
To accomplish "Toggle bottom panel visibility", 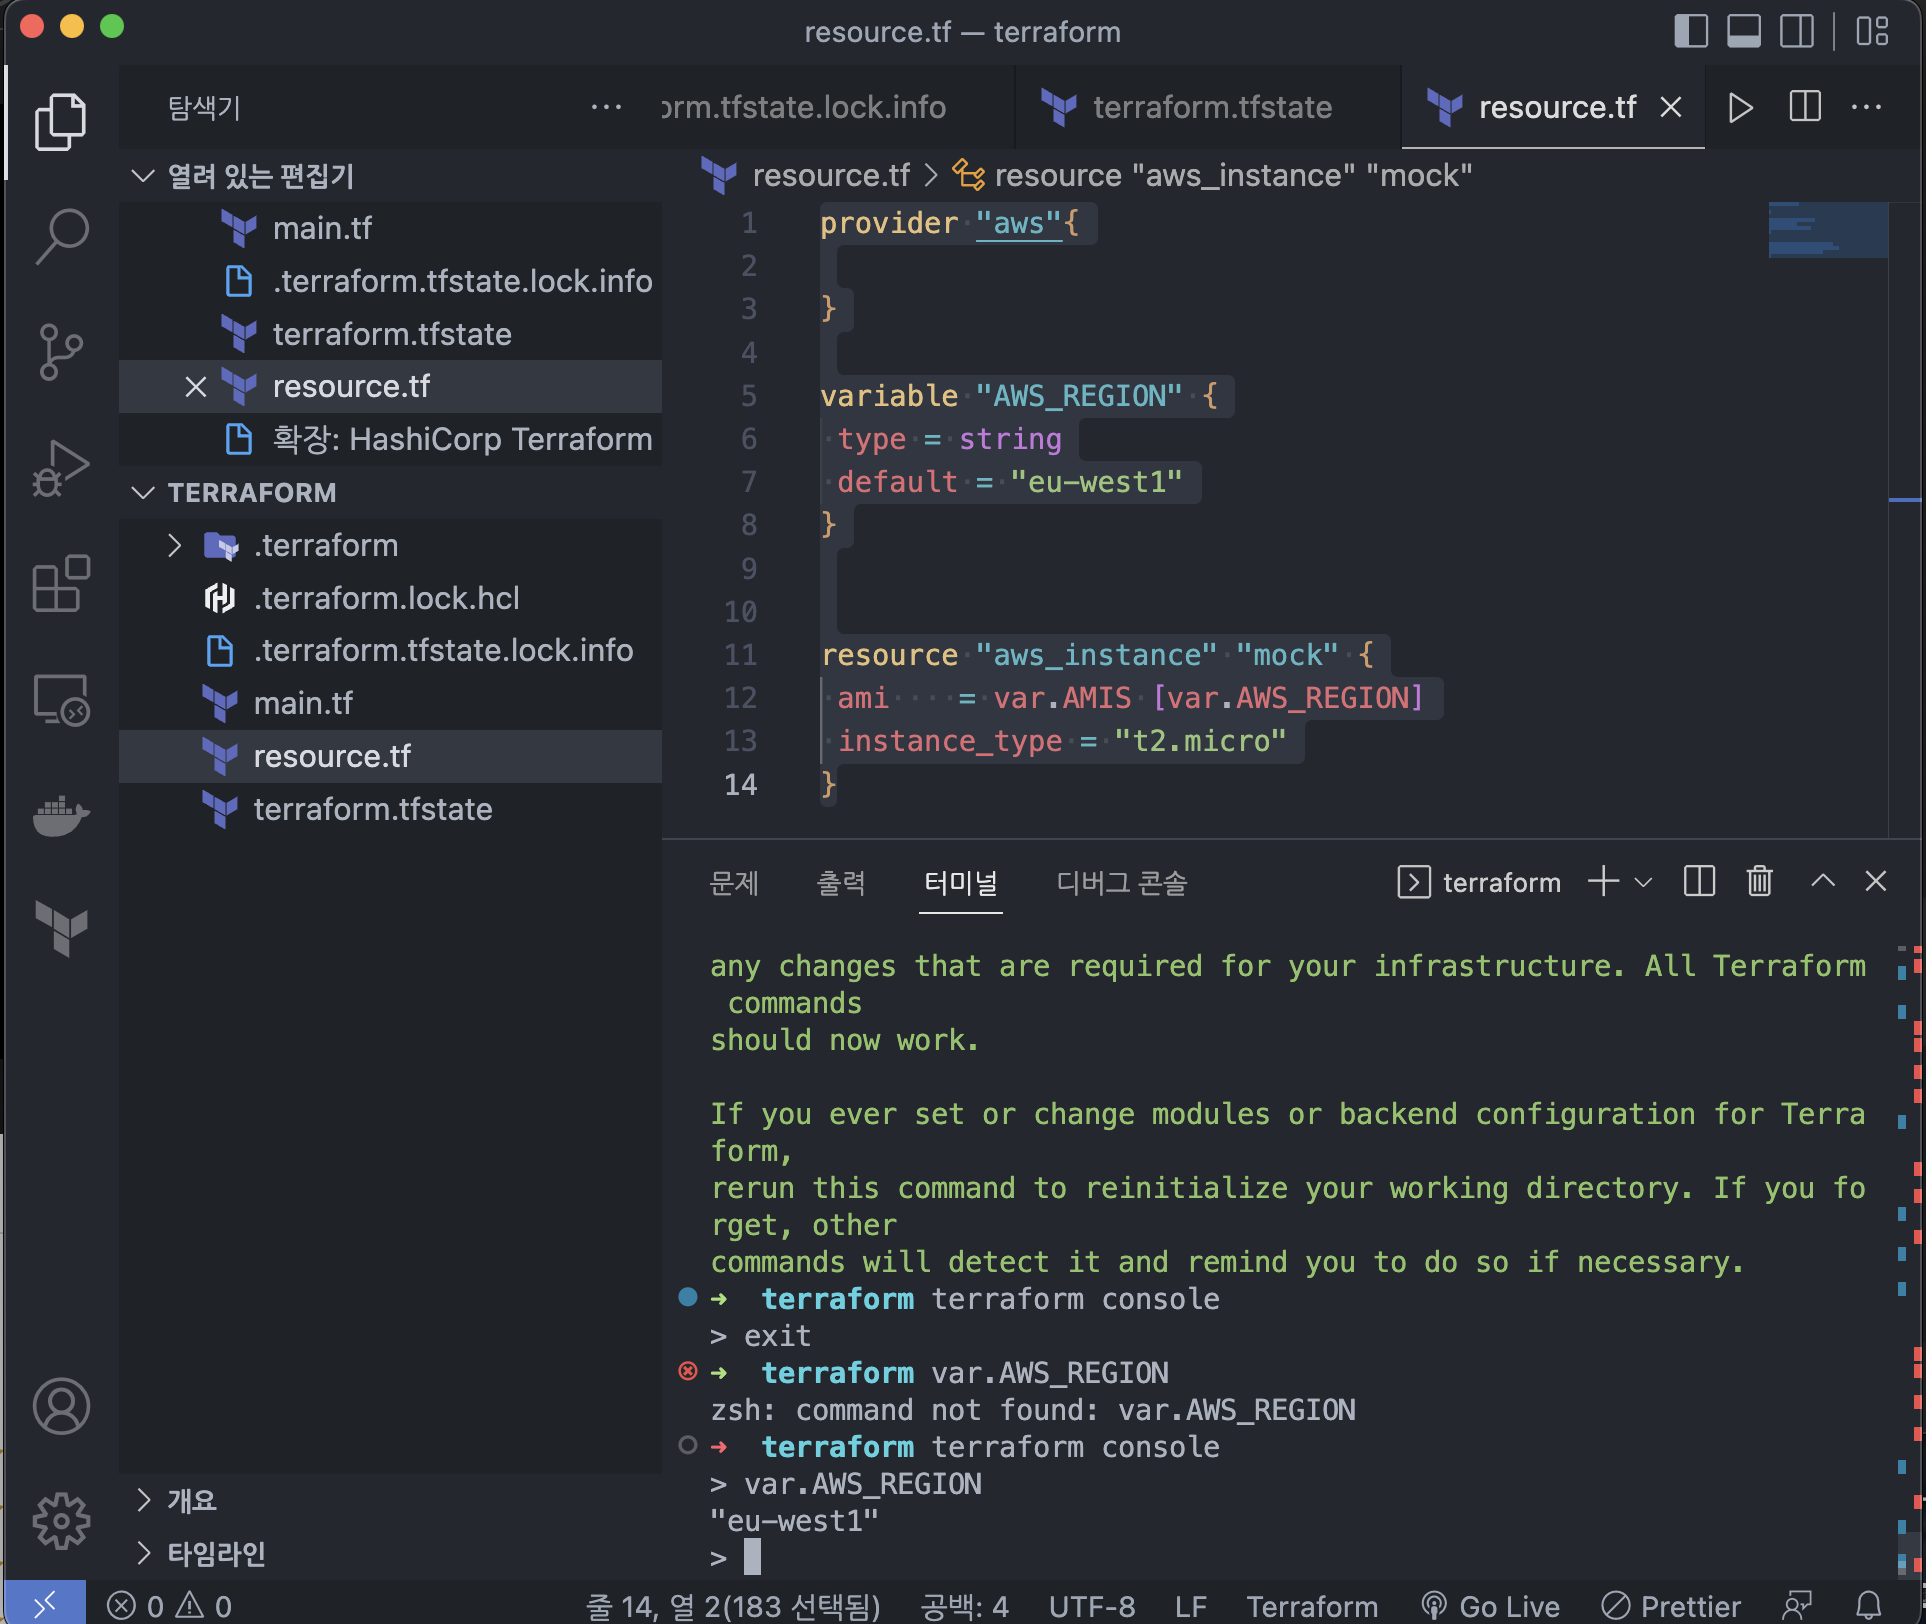I will [x=1744, y=31].
